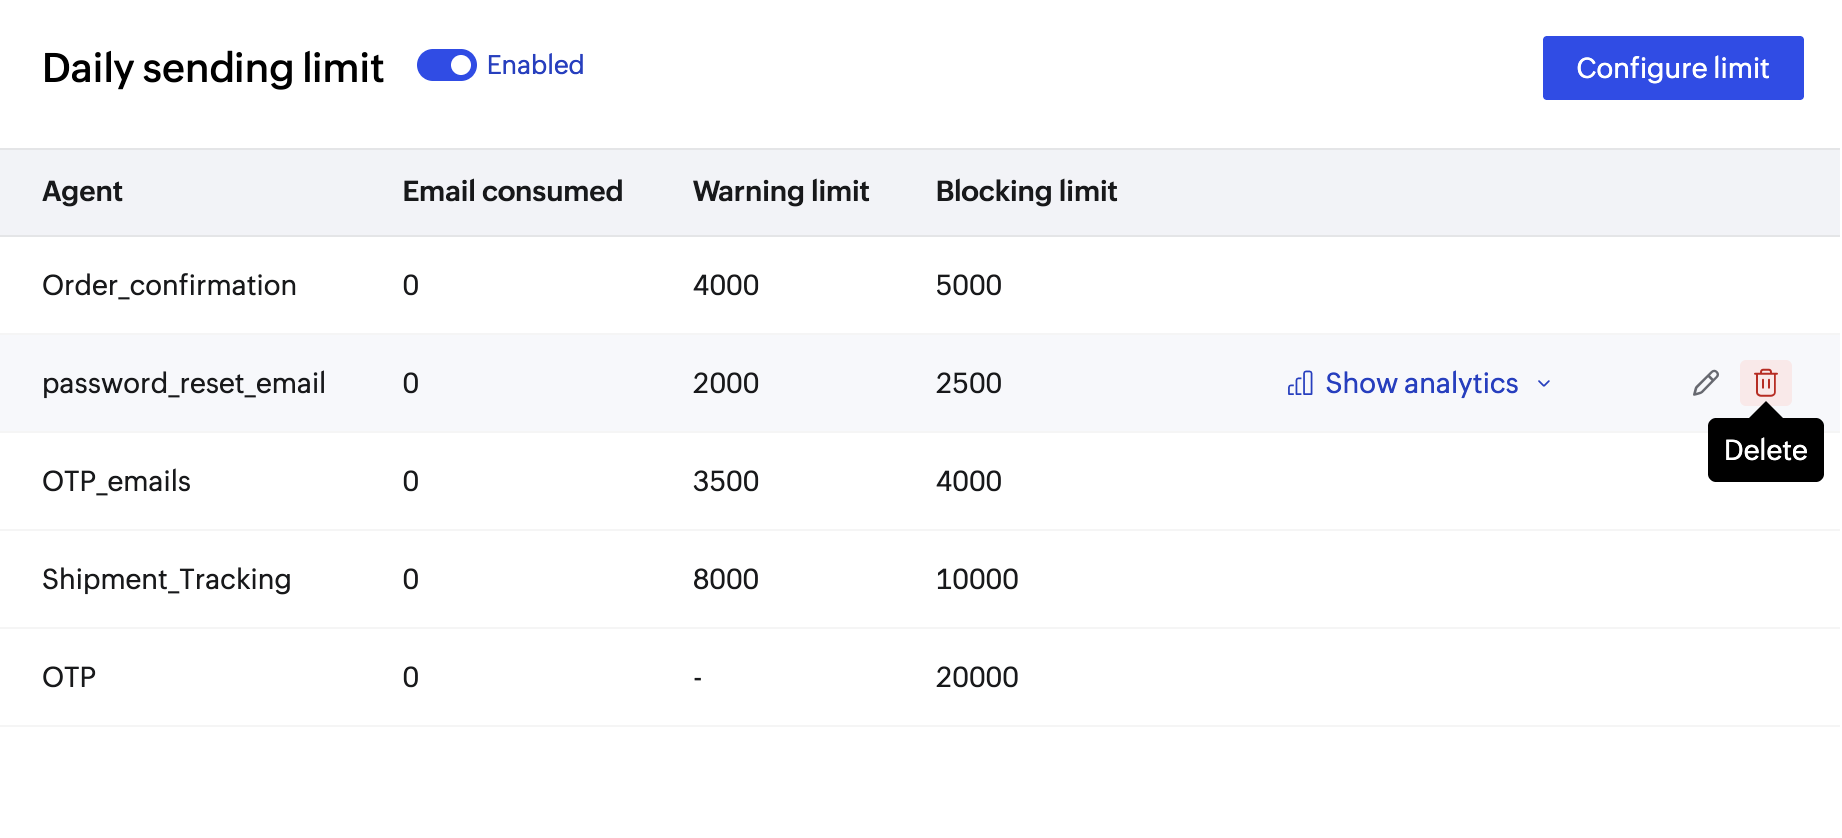Click the Email consumed column header
1842x838 pixels.
click(512, 192)
